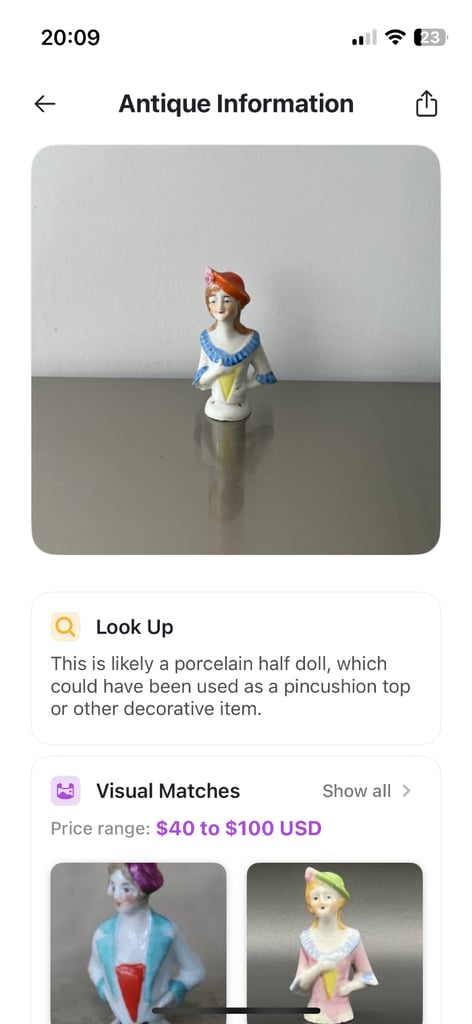This screenshot has width=472, height=1024.
Task: Open the main photo of the porcelain half doll
Action: [x=236, y=349]
